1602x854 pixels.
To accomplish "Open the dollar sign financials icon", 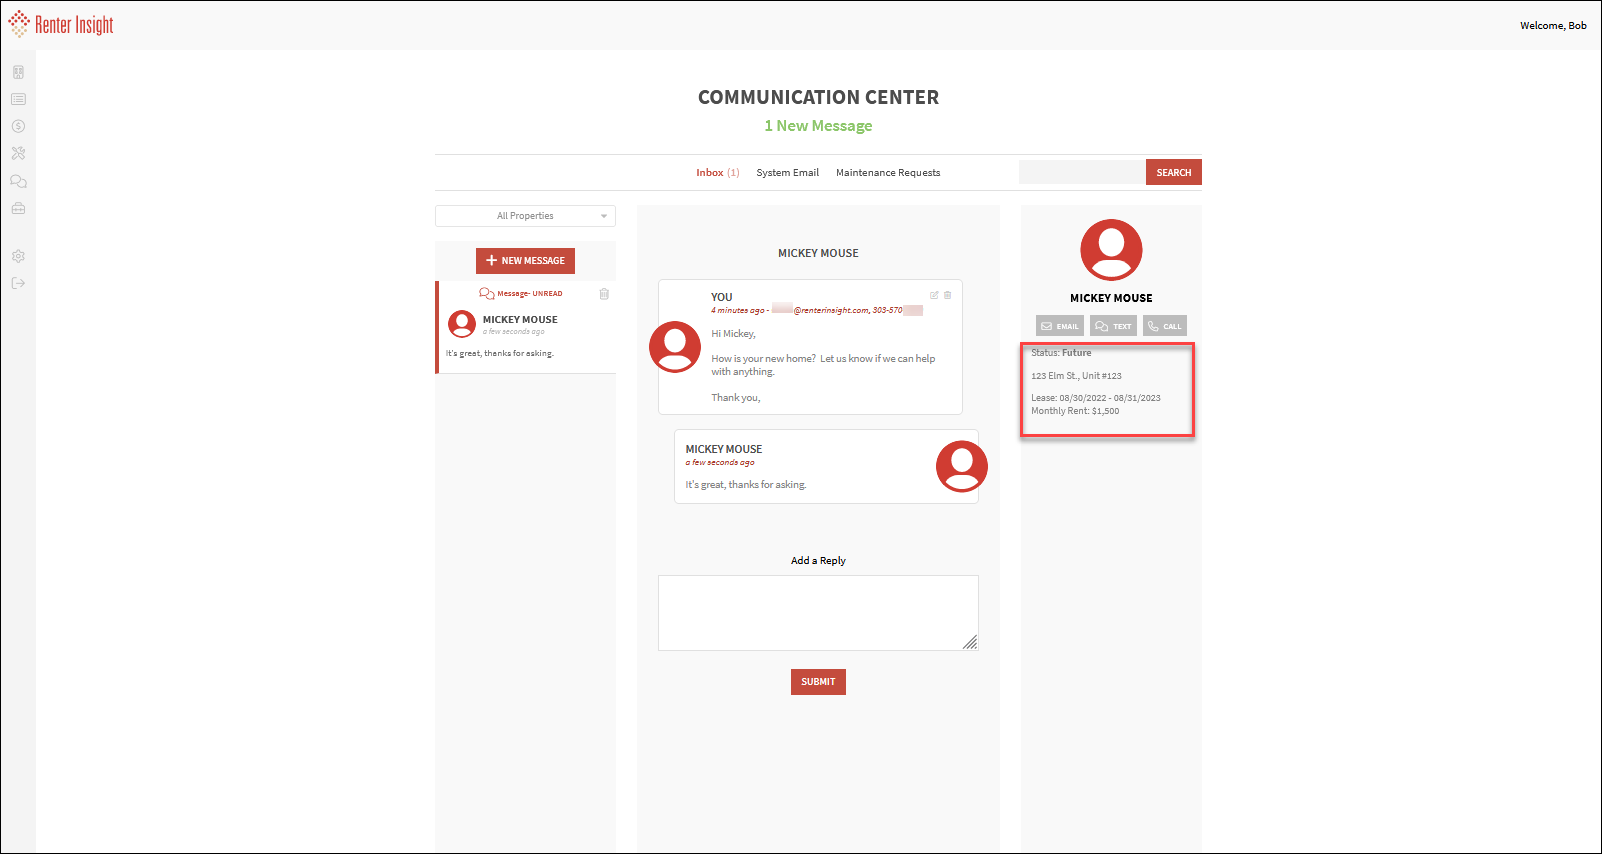I will click(x=18, y=126).
